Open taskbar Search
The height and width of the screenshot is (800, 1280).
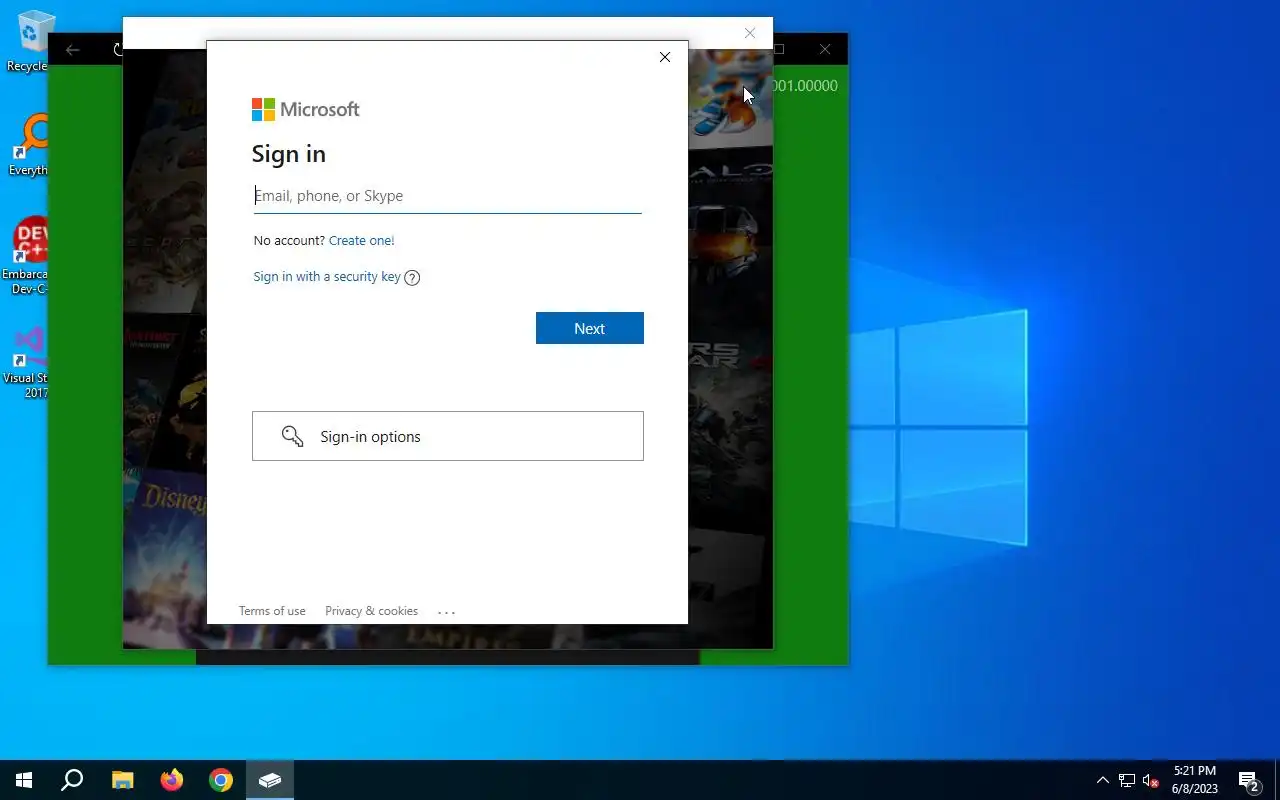72,780
